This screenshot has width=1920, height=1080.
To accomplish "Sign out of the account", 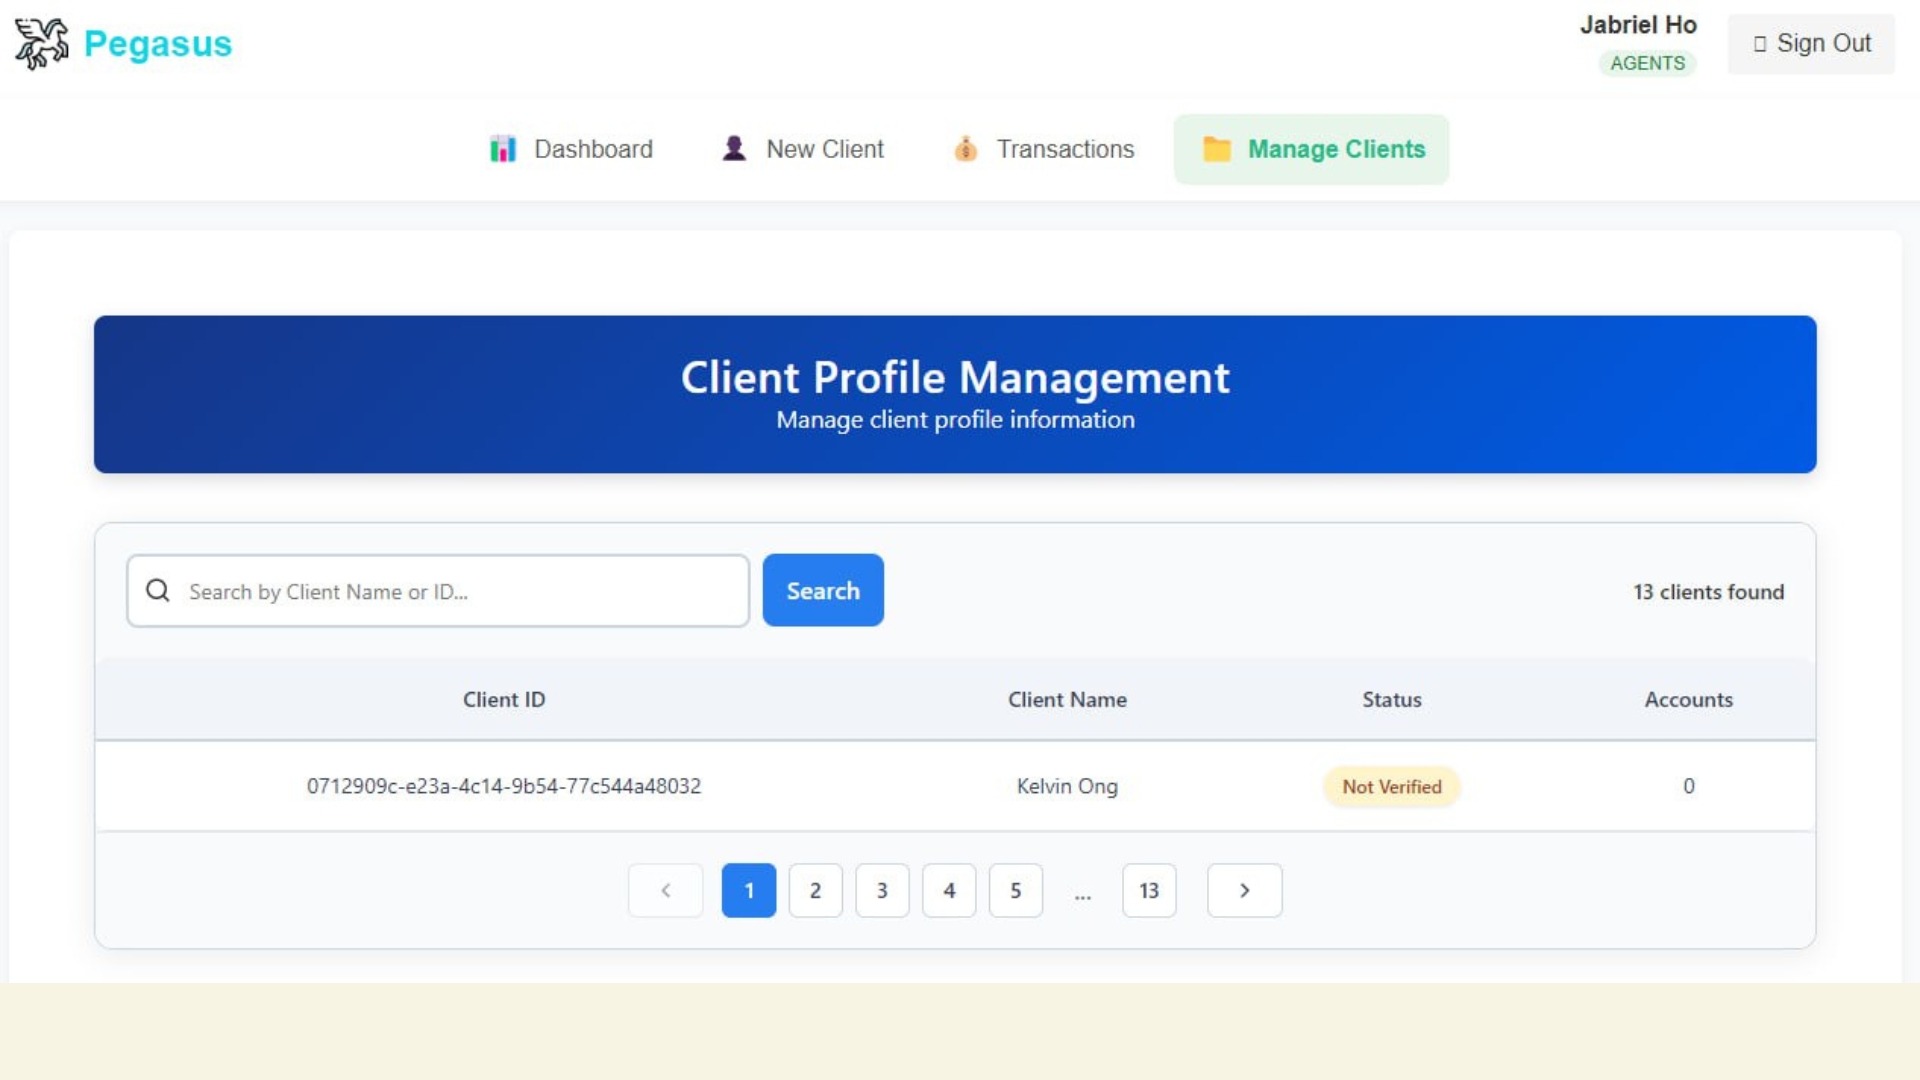I will point(1811,44).
